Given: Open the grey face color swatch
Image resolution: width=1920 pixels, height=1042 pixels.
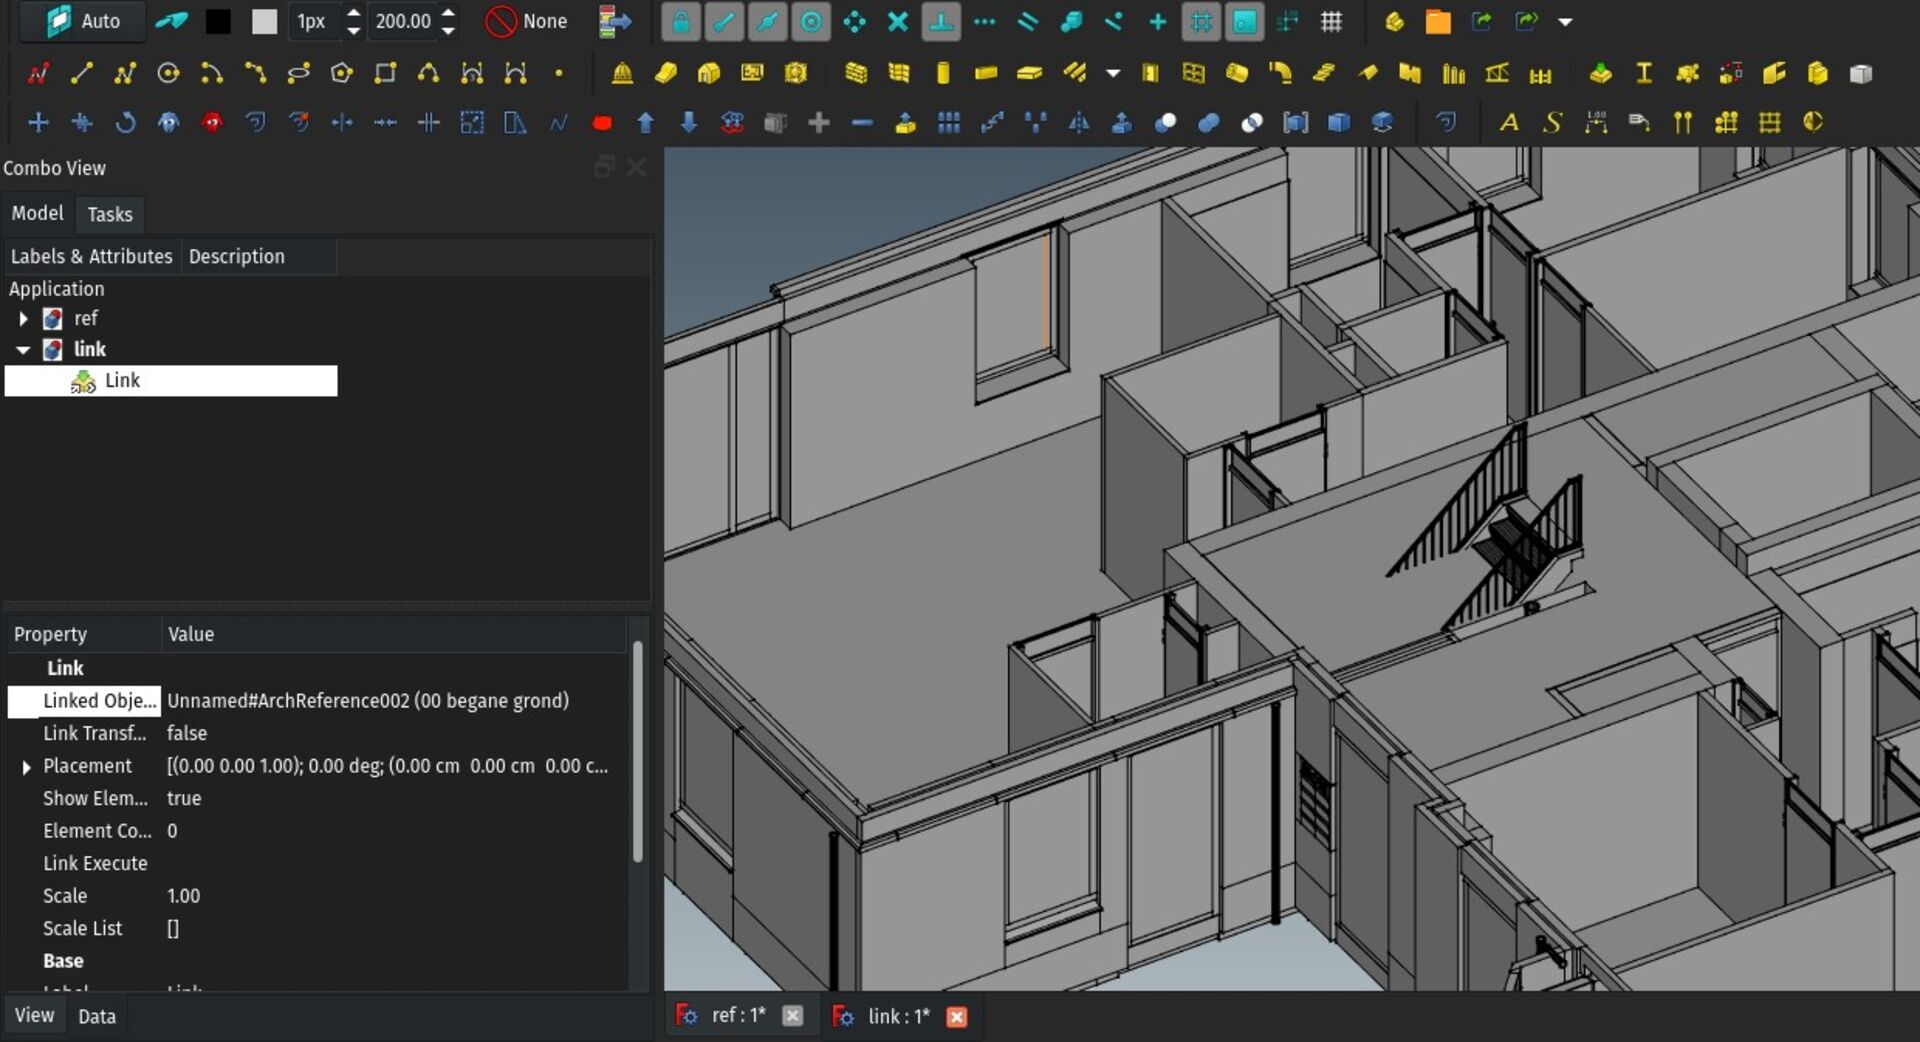Looking at the screenshot, I should (x=264, y=21).
